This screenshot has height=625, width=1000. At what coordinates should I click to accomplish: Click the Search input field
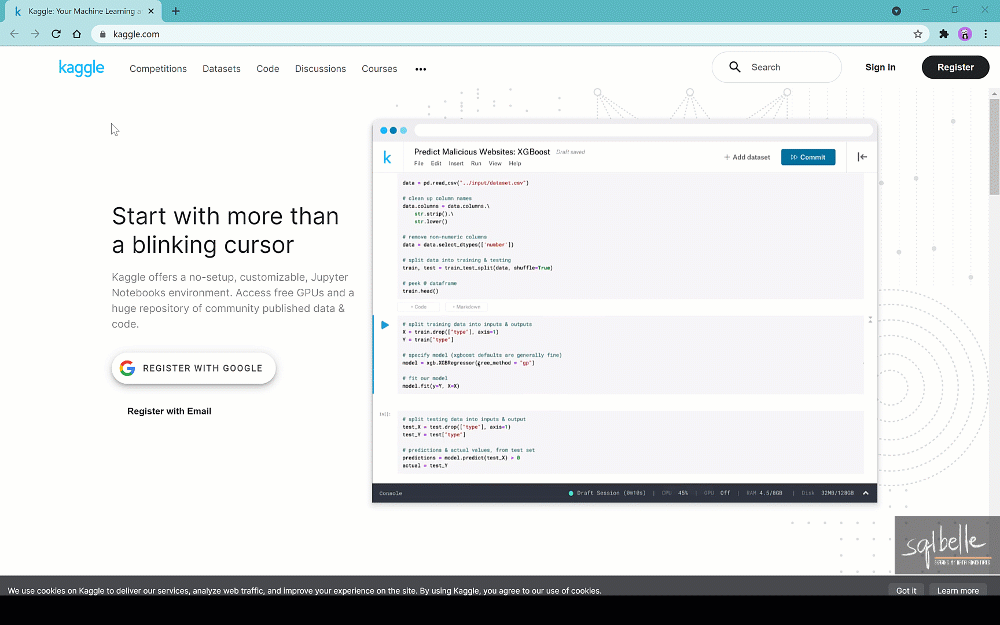[776, 67]
